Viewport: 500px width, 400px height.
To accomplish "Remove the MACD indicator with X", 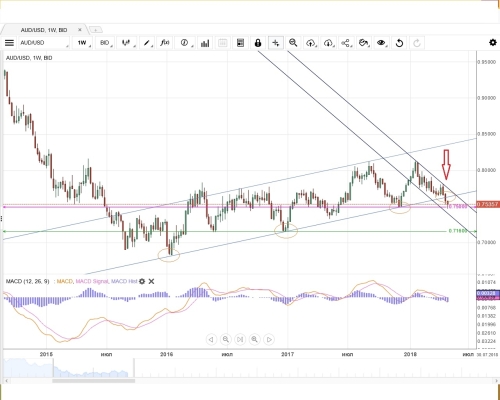I will click(151, 281).
